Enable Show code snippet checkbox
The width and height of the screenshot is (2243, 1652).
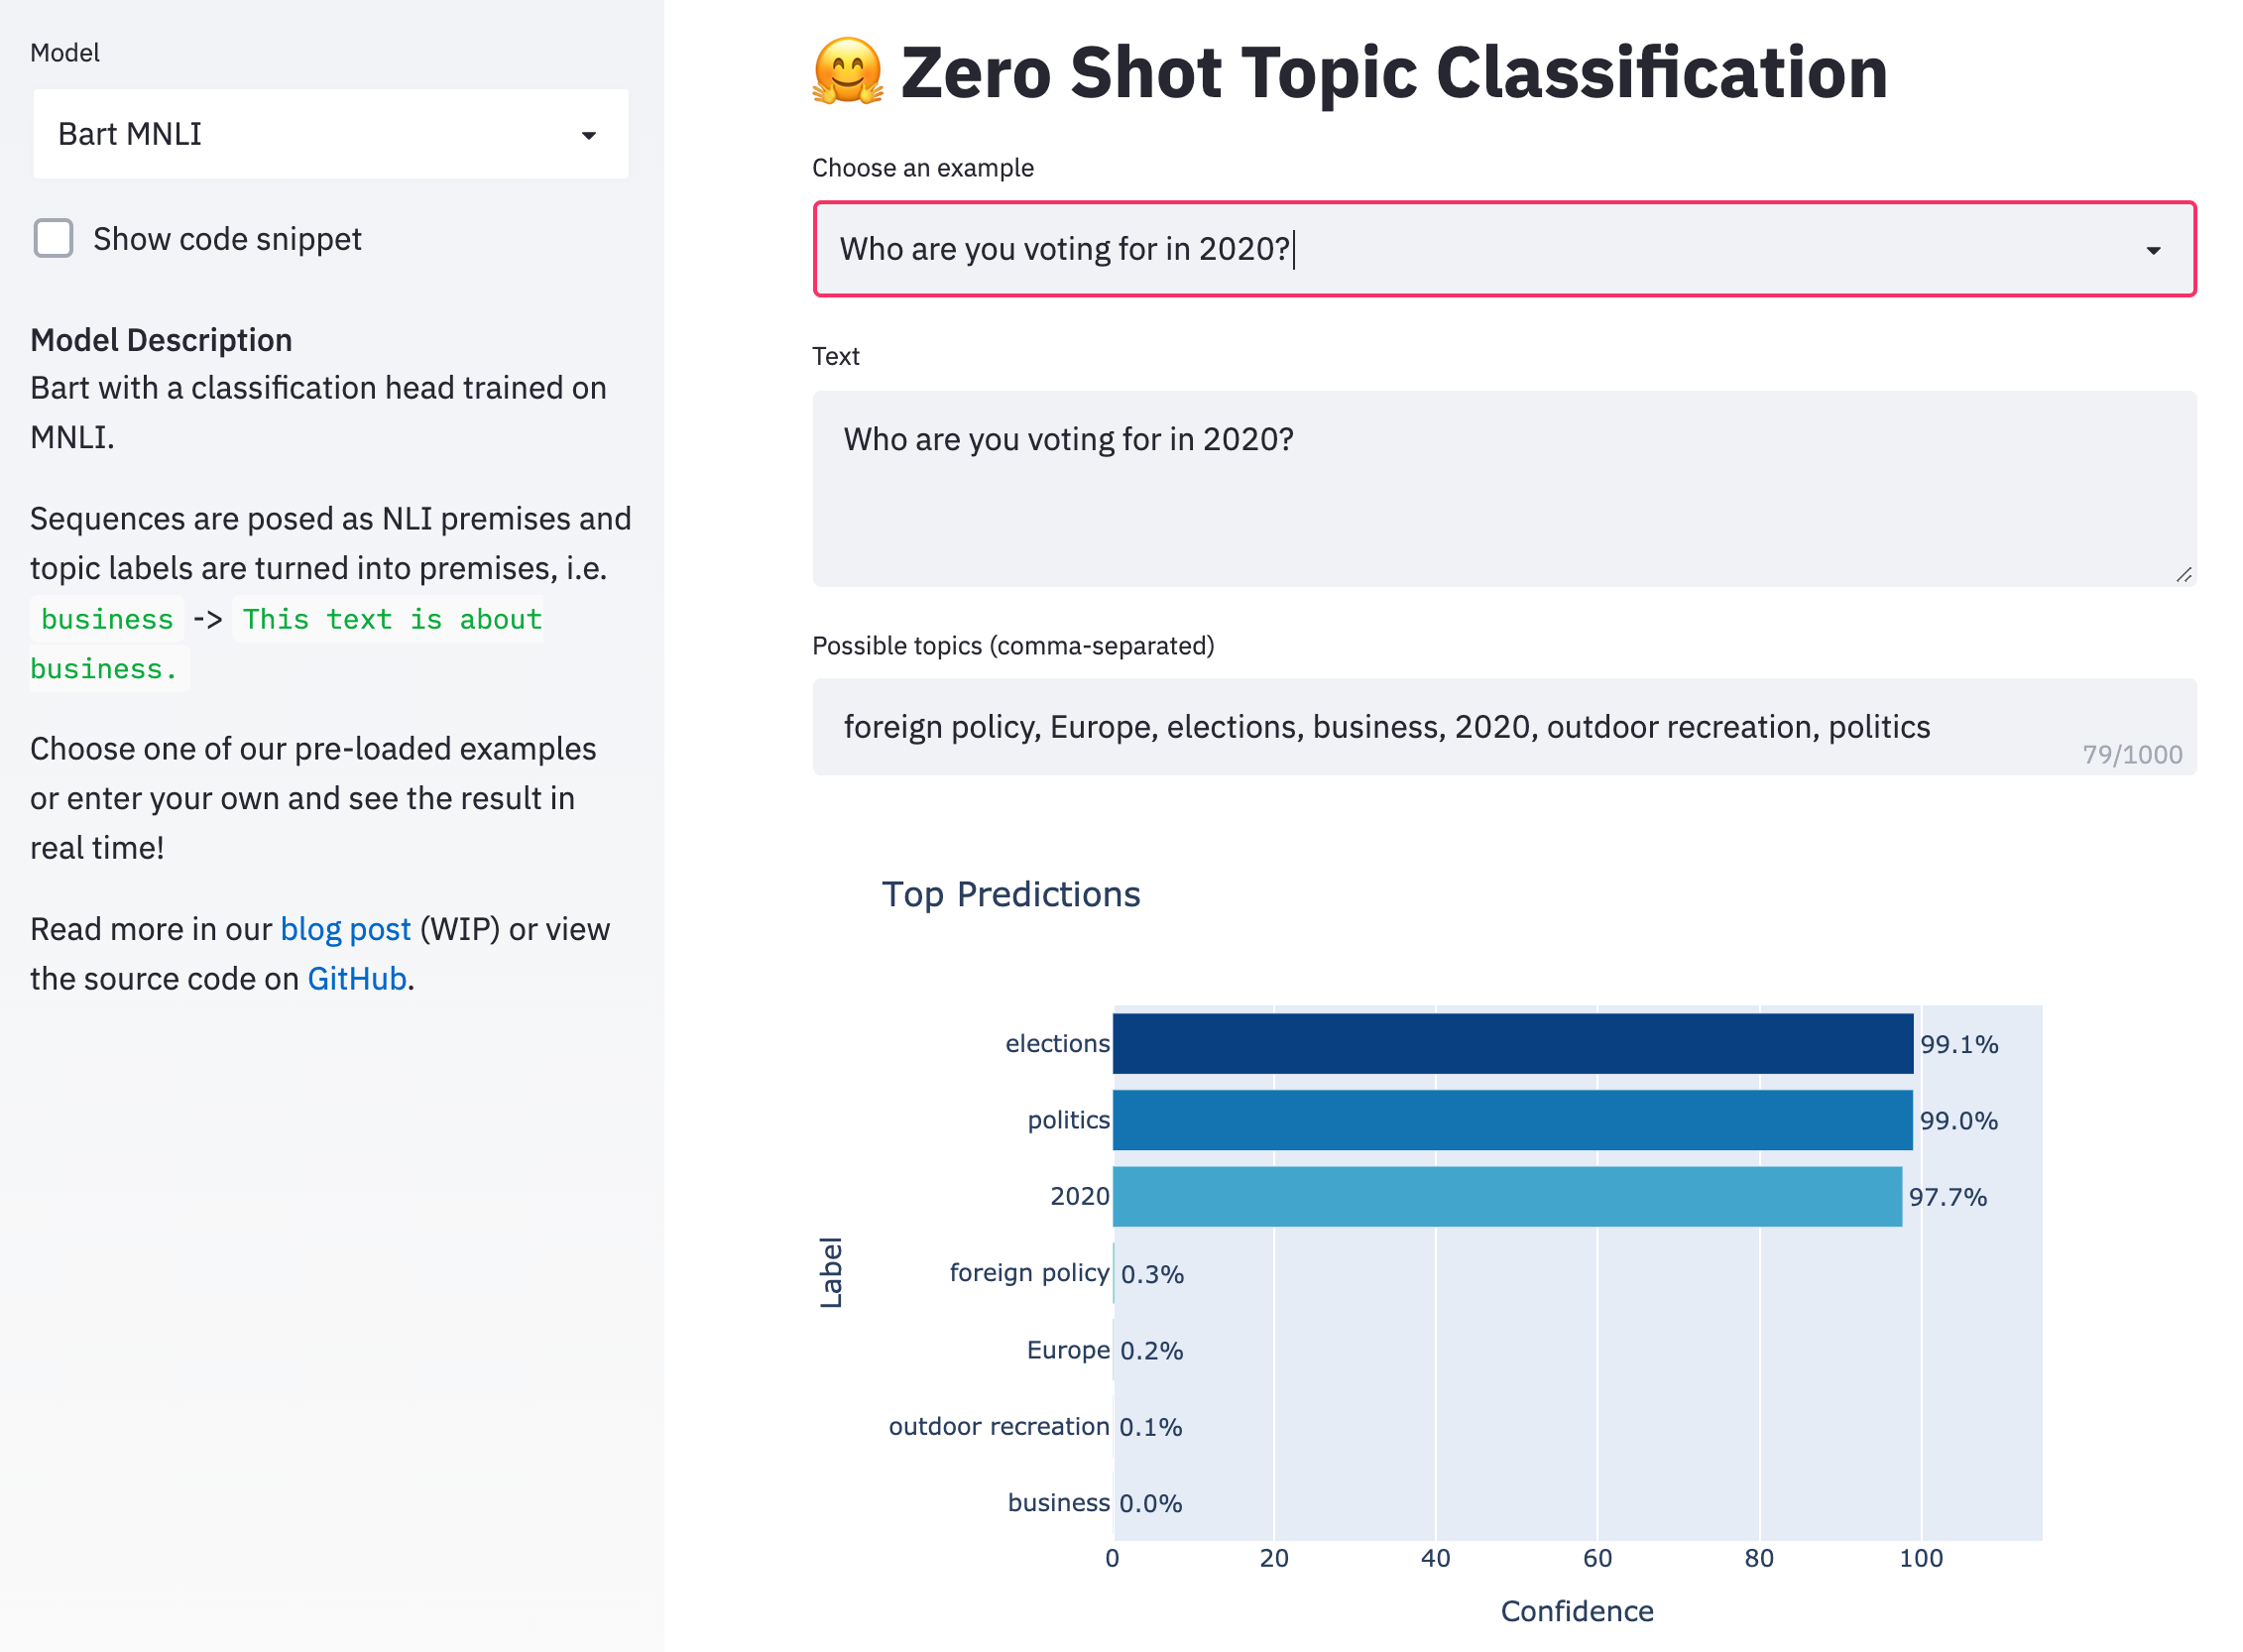(x=54, y=239)
